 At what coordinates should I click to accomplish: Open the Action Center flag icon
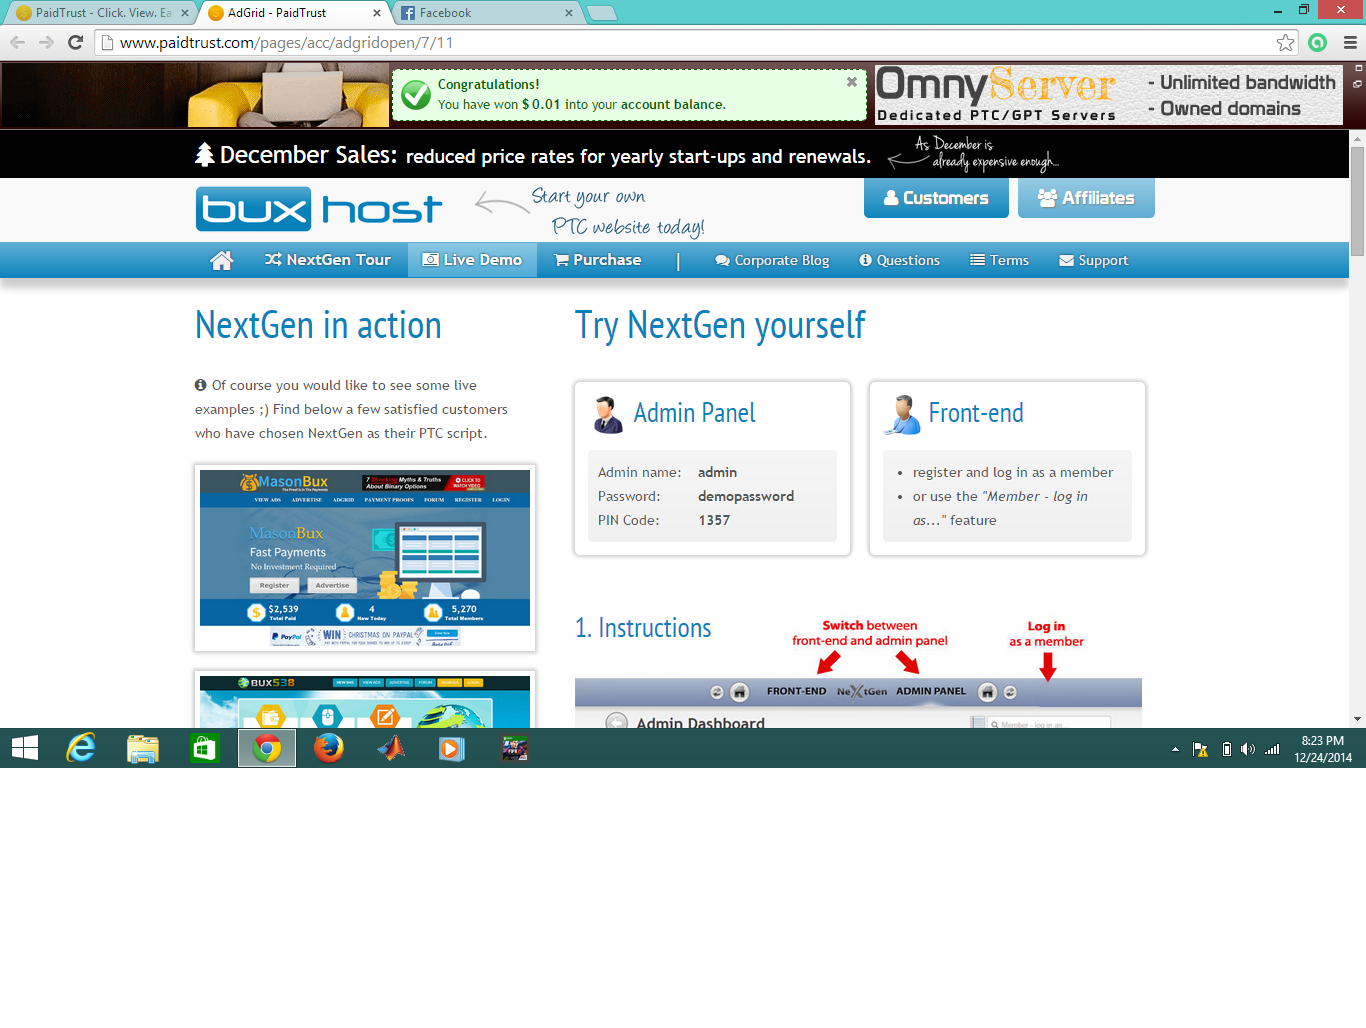(x=1200, y=749)
